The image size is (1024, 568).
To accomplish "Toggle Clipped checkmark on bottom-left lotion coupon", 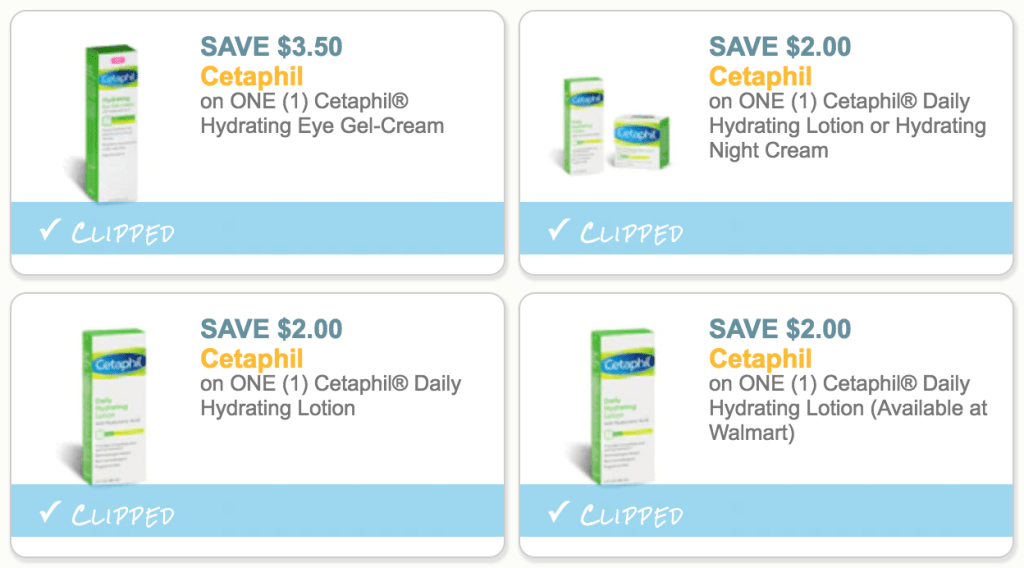I will click(50, 513).
